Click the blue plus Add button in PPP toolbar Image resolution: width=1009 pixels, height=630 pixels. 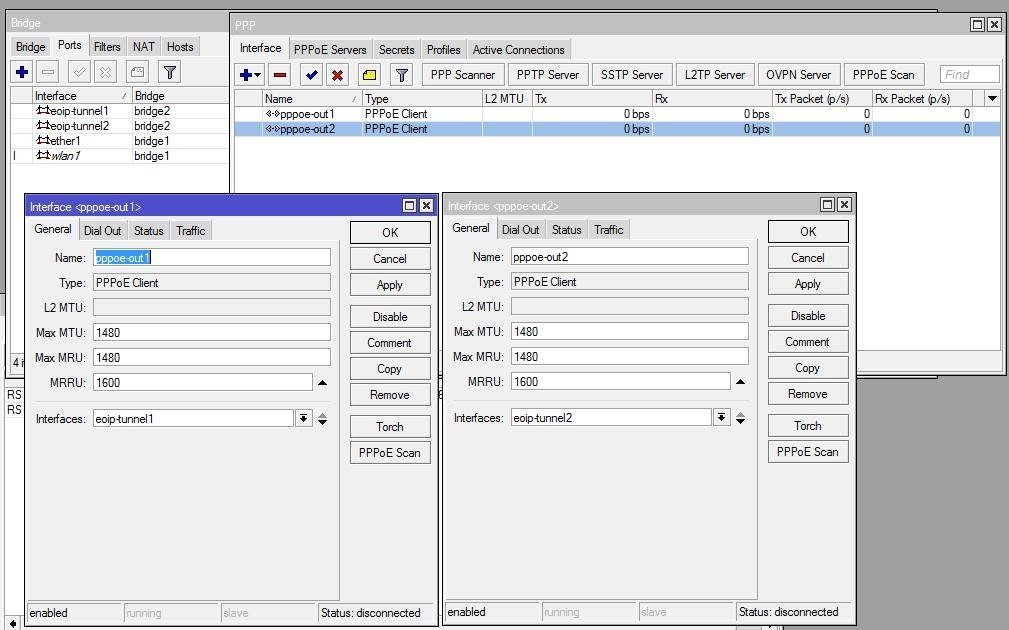(x=246, y=75)
